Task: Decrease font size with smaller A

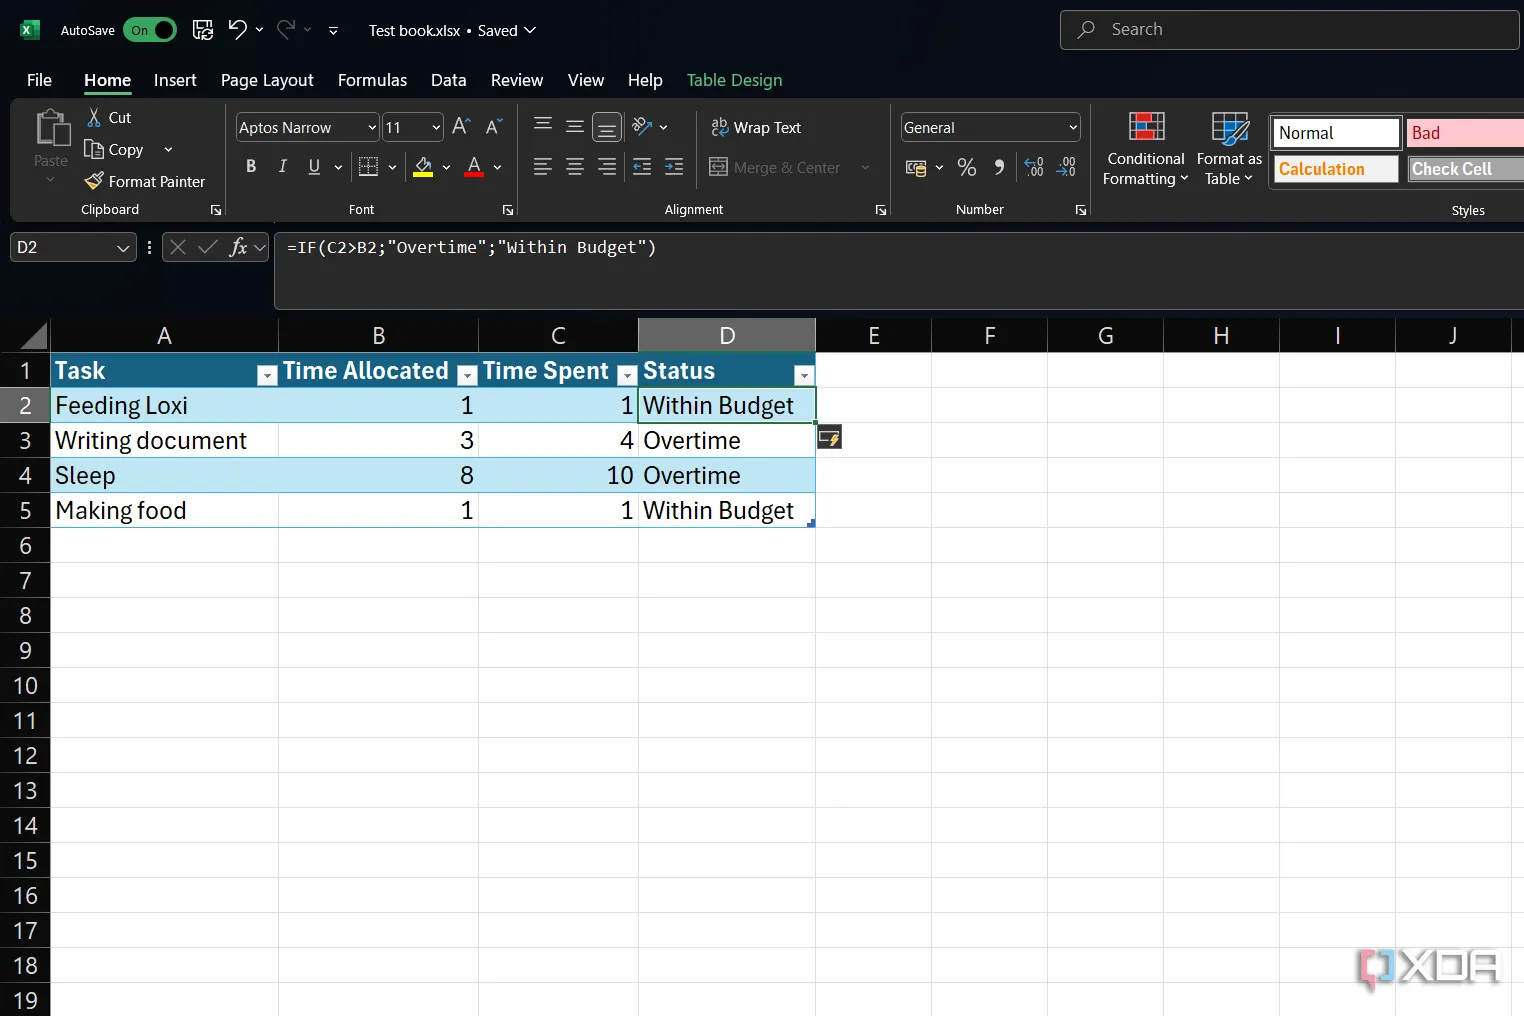Action: click(x=493, y=127)
